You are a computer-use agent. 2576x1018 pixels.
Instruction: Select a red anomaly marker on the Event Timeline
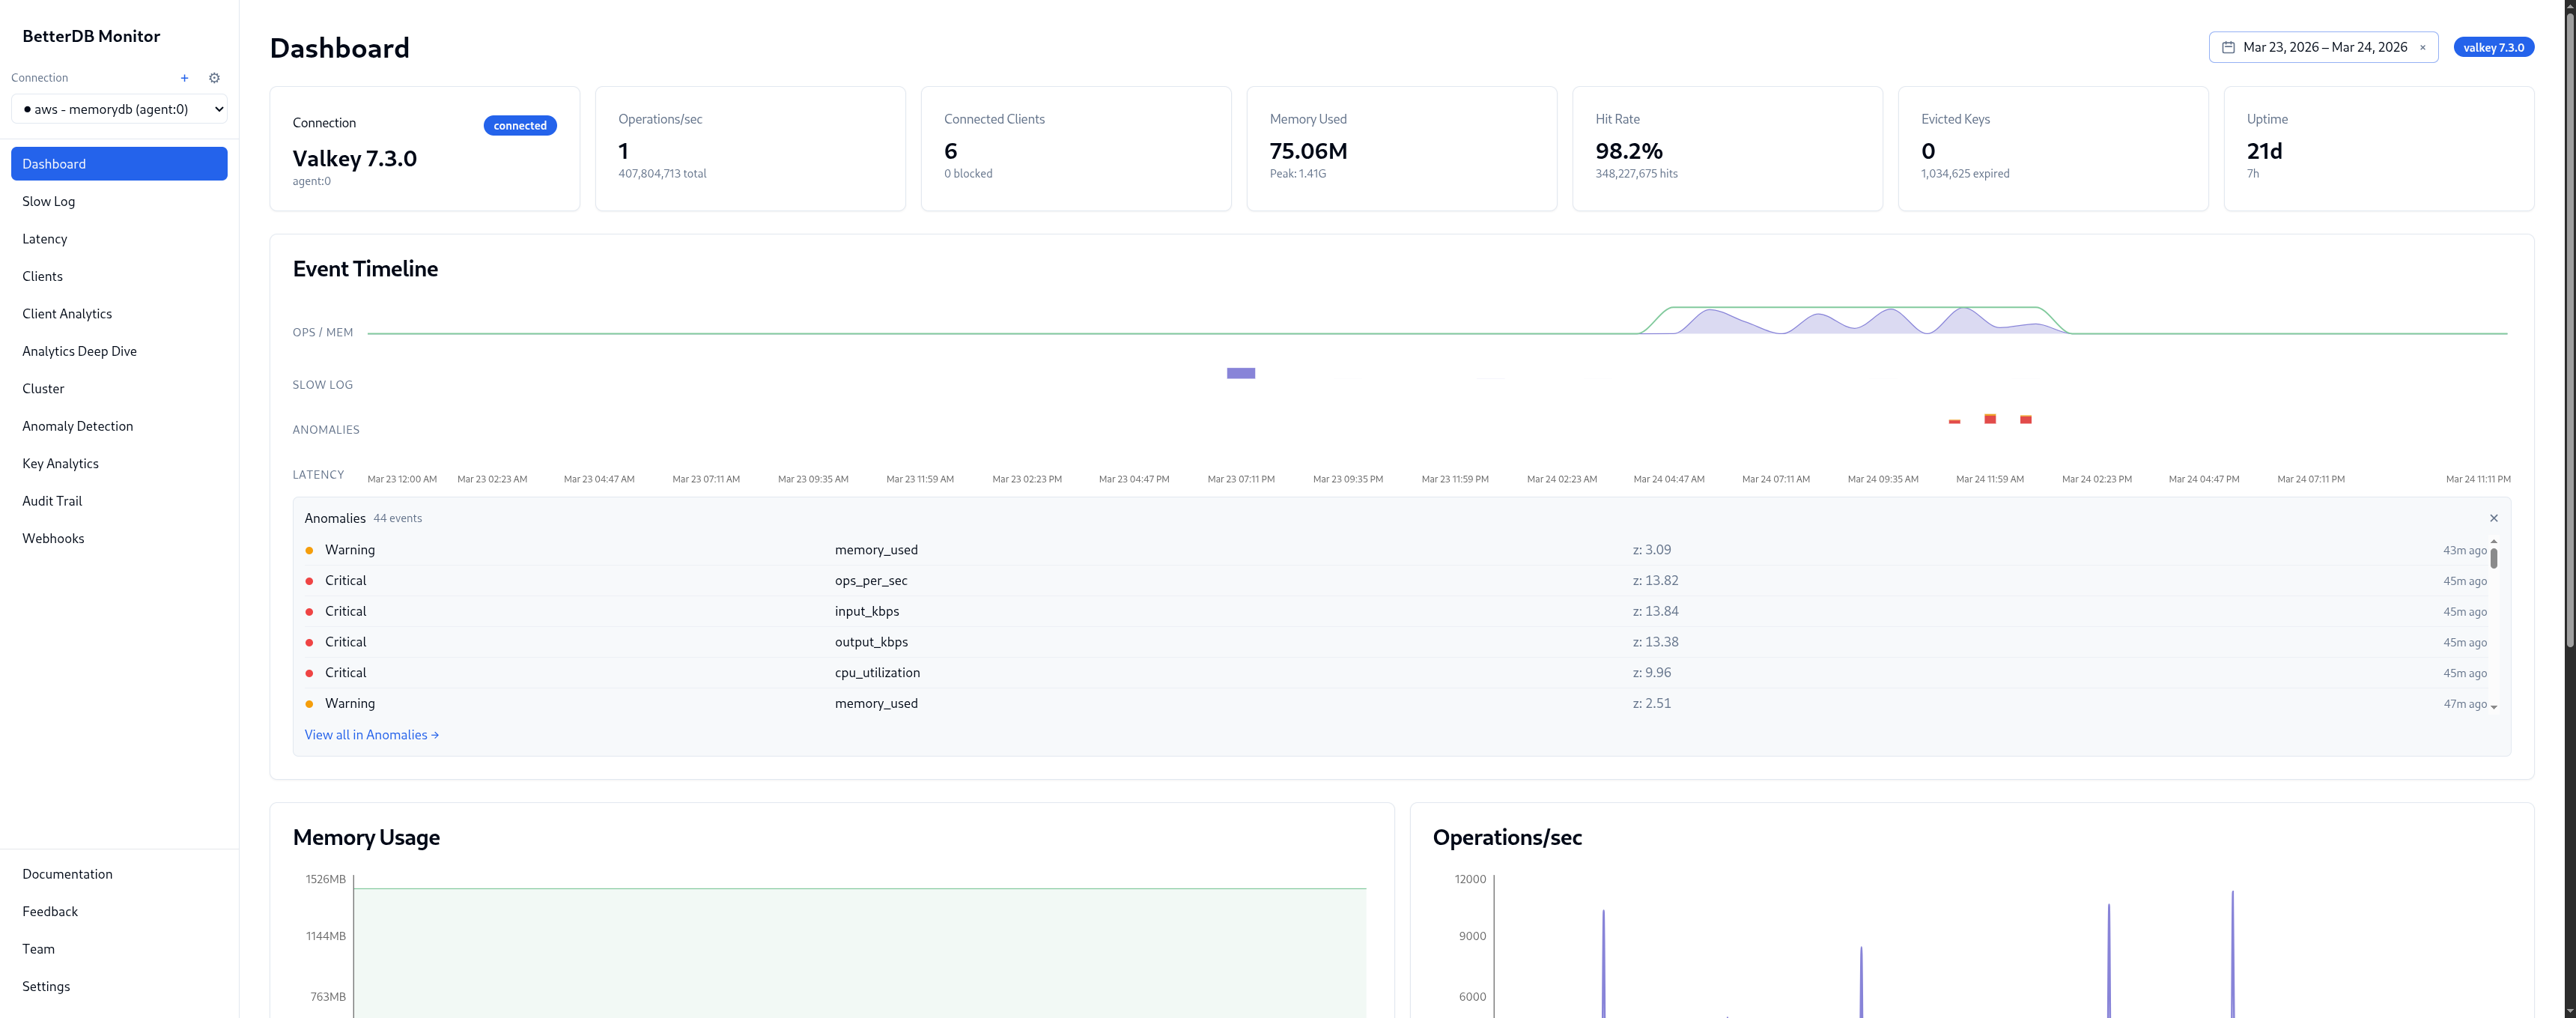(x=1990, y=418)
